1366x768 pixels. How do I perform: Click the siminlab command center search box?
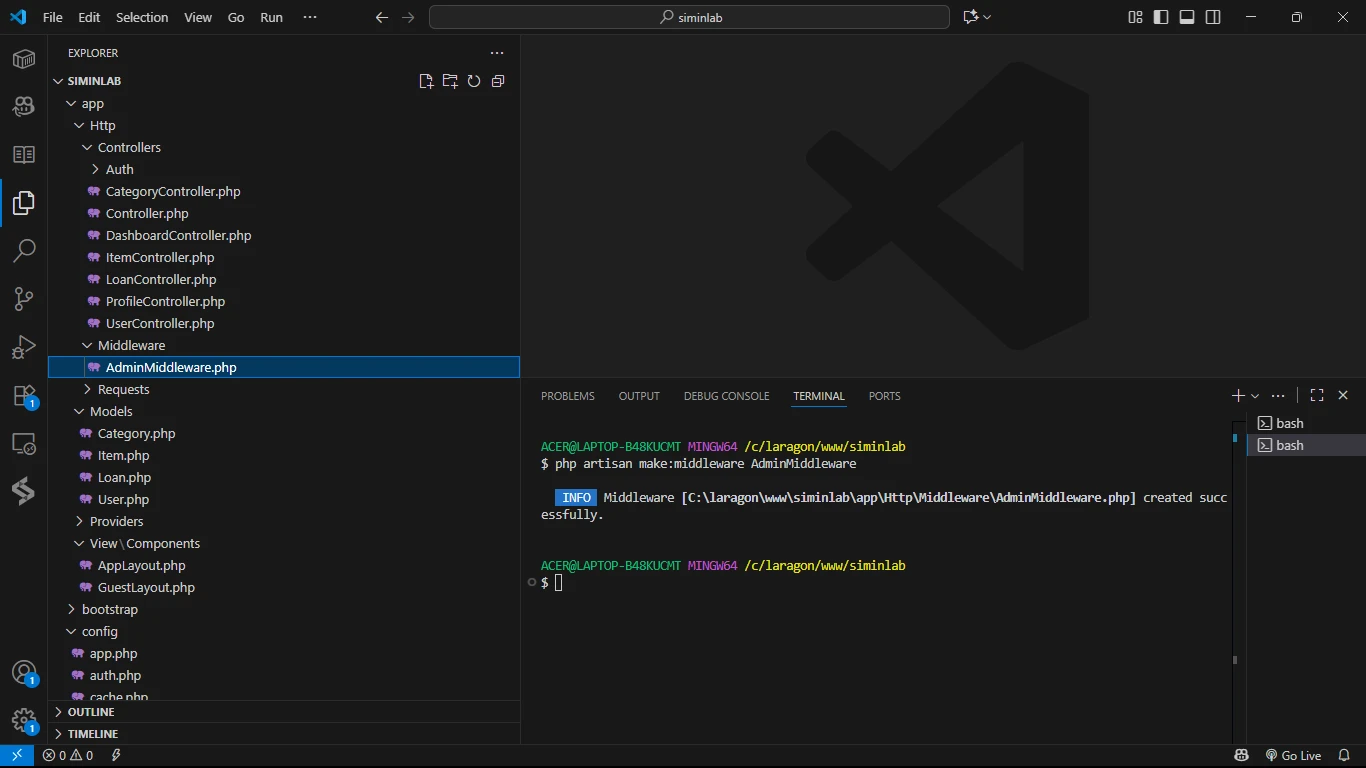[689, 17]
